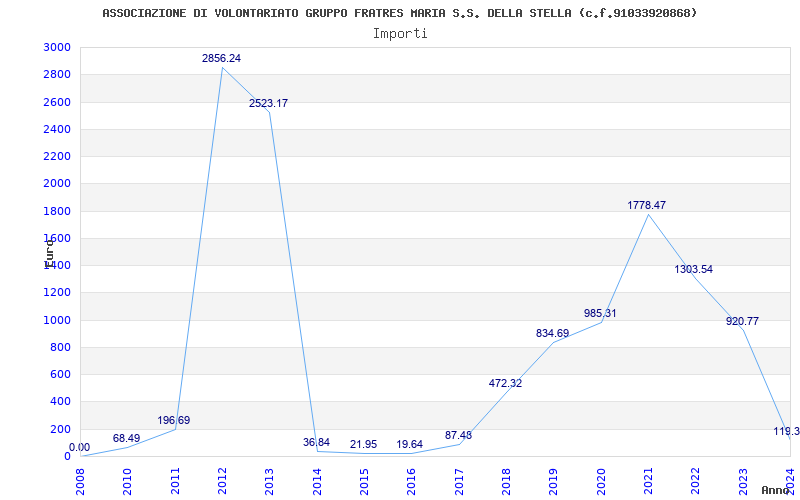Click the 2023 x-axis year label
The image size is (800, 500).
click(743, 481)
